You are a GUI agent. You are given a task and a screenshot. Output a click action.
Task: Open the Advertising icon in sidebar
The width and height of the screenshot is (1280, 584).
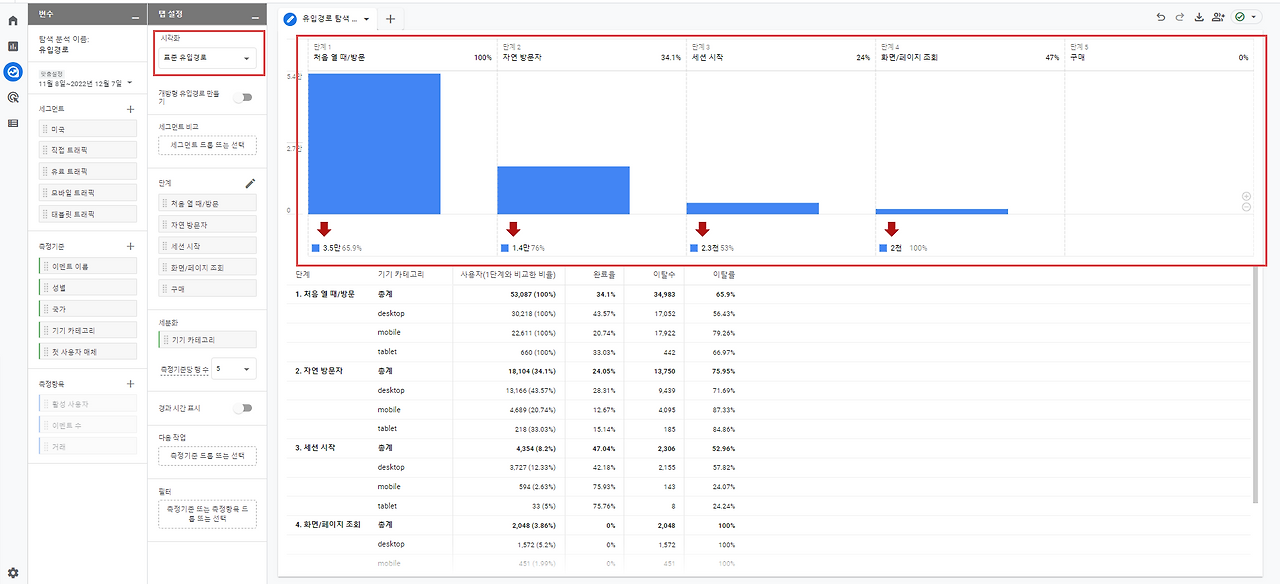click(x=13, y=98)
